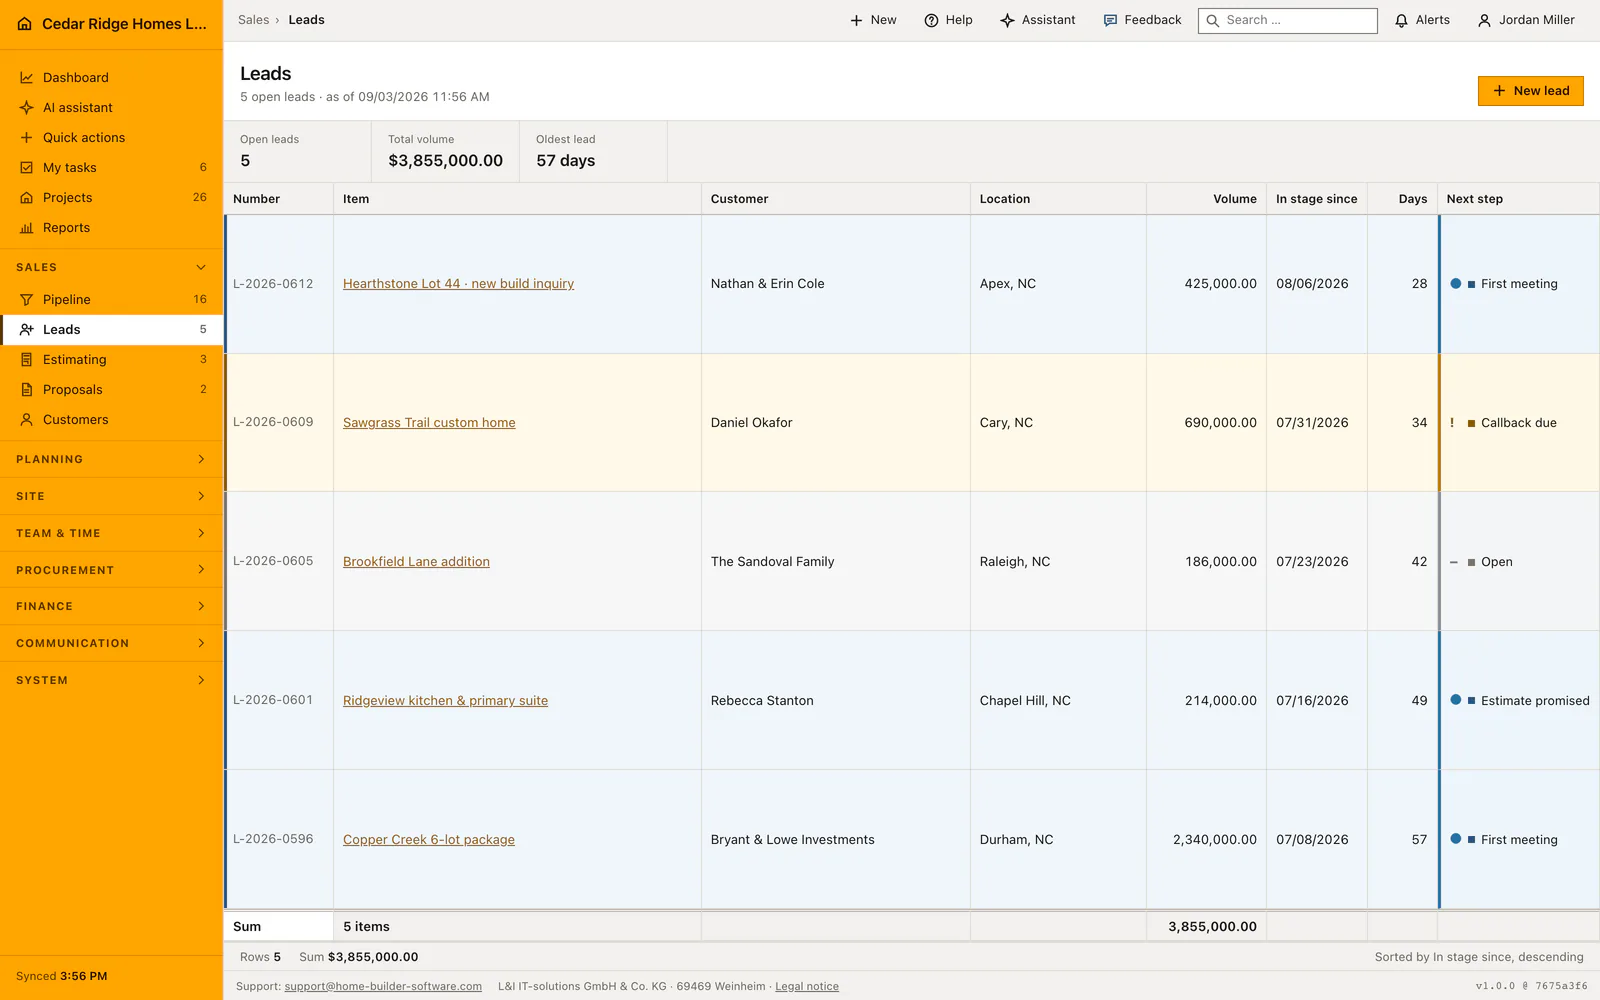
Task: Click the My tasks checkbox icon
Action: [x=27, y=167]
